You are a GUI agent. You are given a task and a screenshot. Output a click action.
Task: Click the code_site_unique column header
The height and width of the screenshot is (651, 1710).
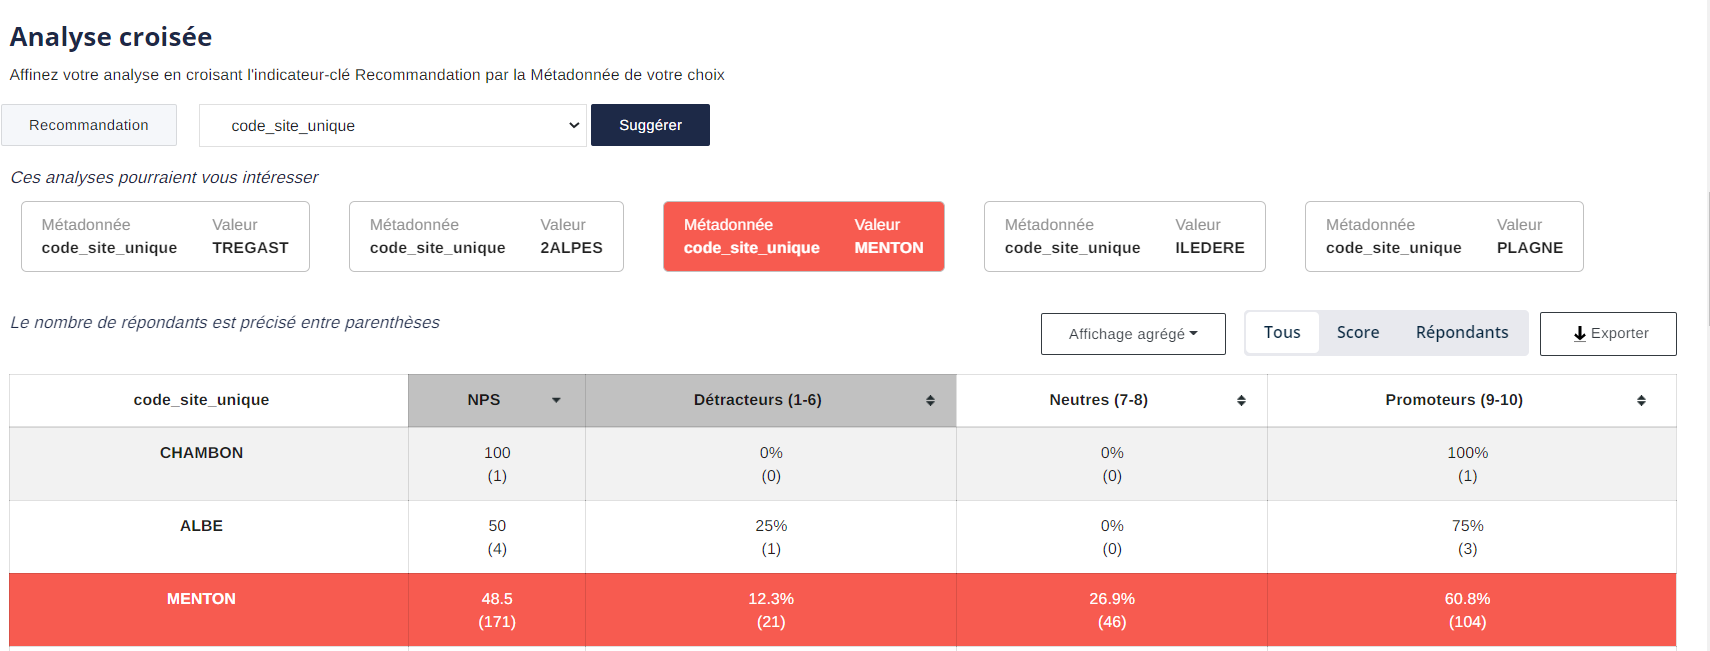tap(201, 400)
